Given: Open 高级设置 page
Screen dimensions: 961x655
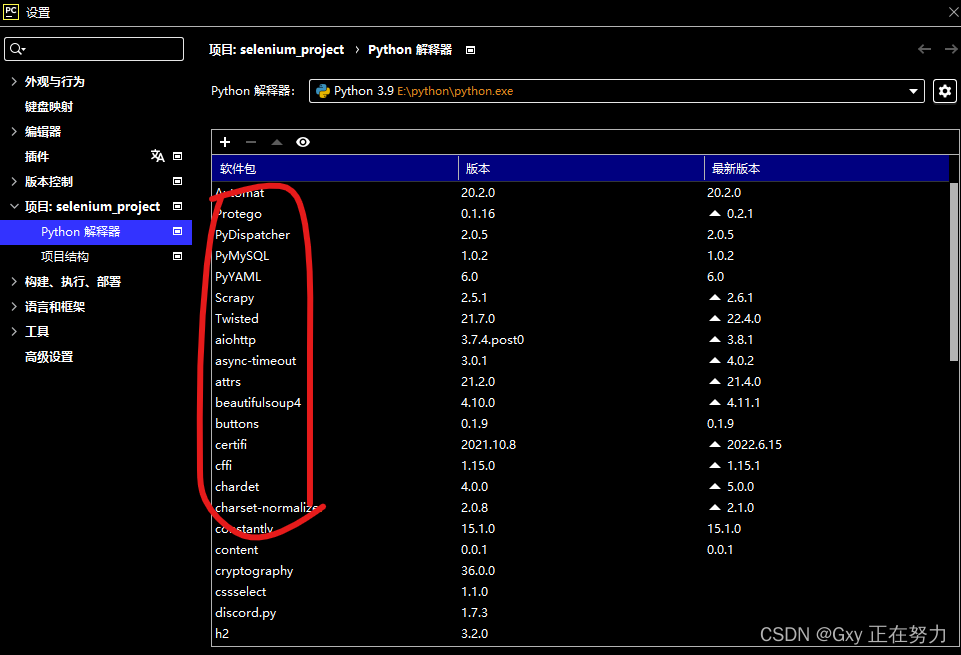Looking at the screenshot, I should (x=49, y=357).
